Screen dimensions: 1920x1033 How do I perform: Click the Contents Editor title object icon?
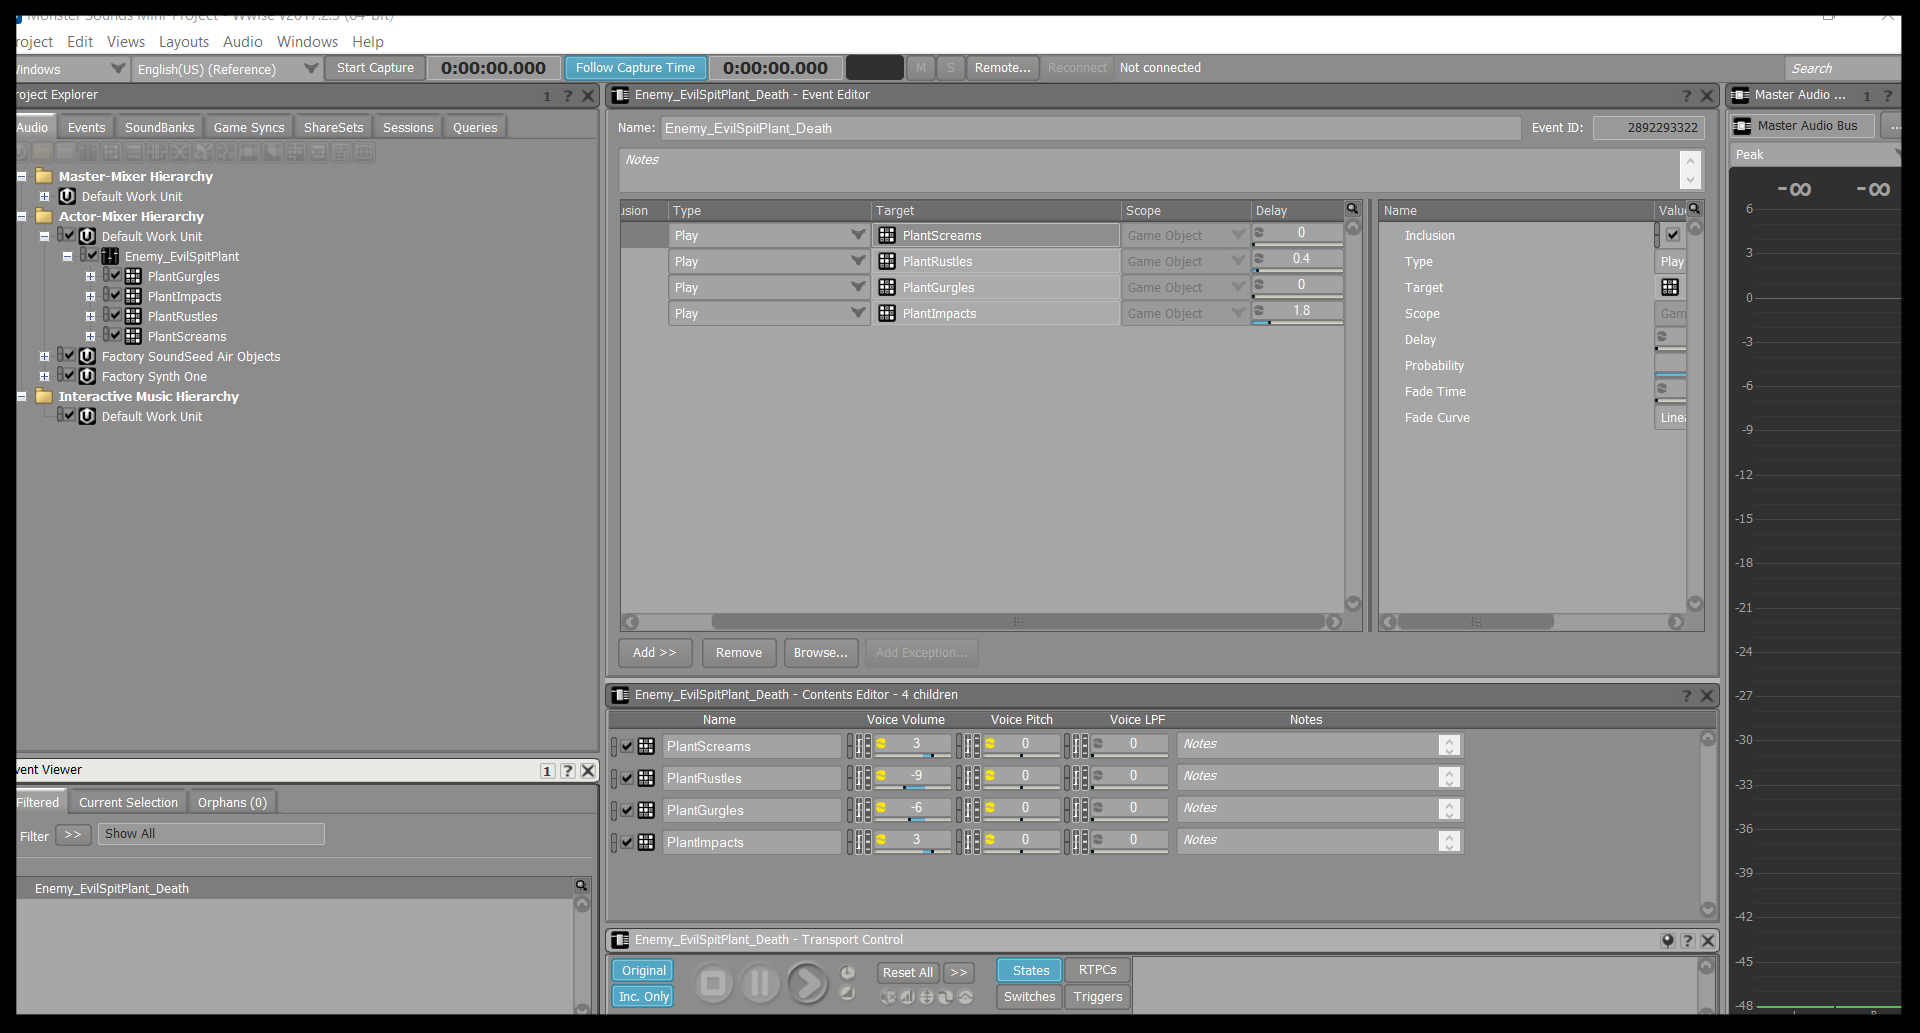[x=621, y=695]
